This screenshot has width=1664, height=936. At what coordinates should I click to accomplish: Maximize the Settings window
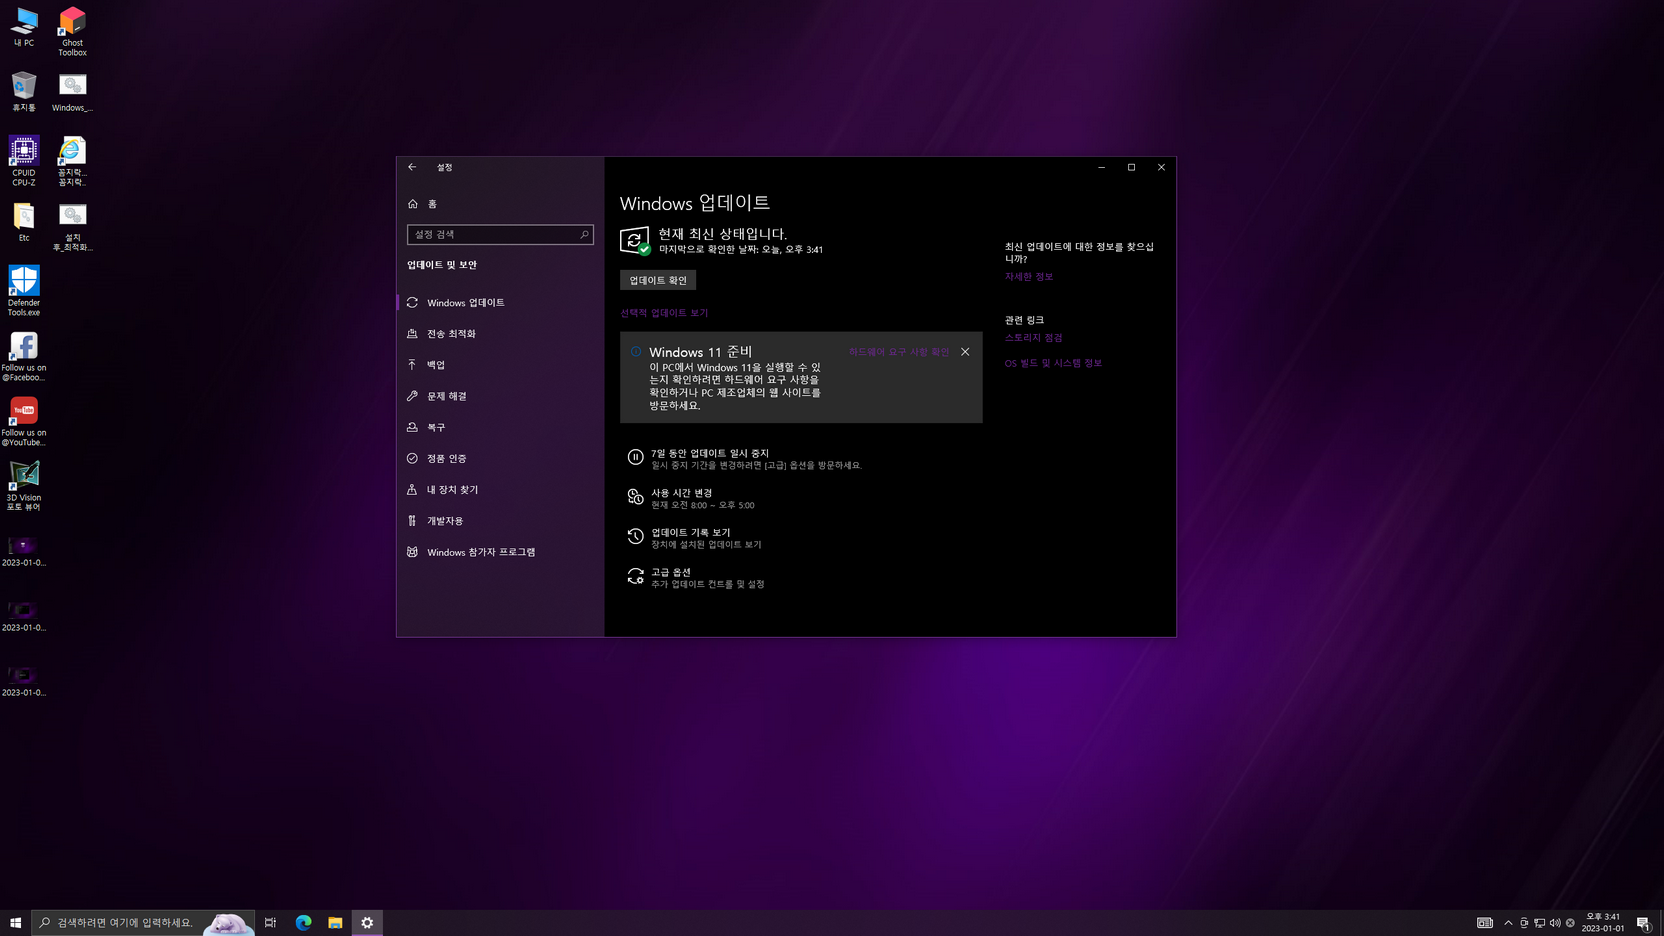coord(1131,167)
